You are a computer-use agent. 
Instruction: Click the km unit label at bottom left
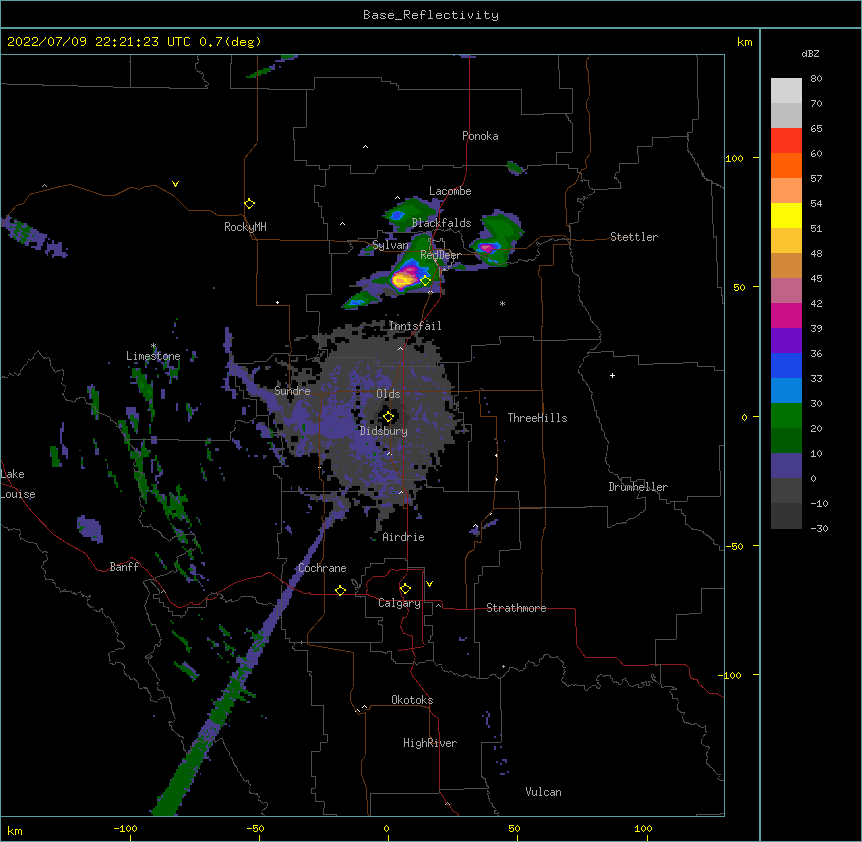pos(14,830)
